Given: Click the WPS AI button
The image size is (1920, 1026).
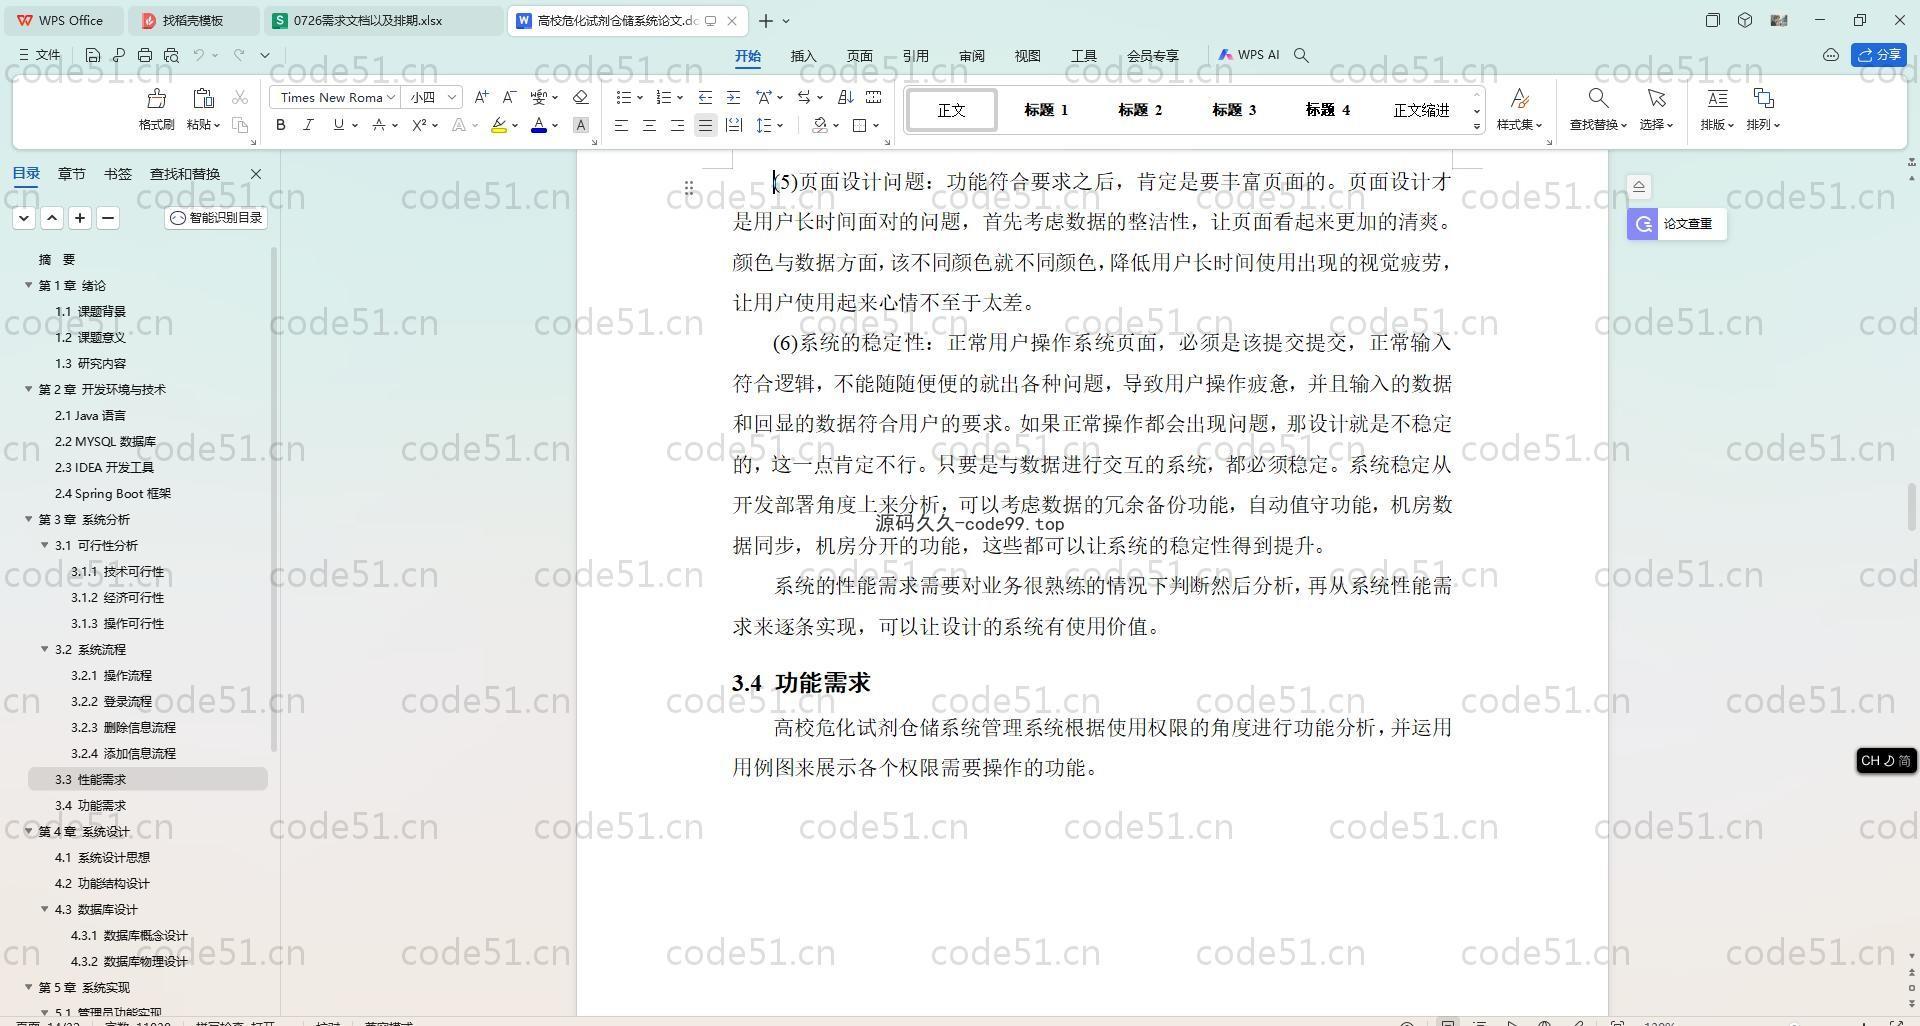Looking at the screenshot, I should click(1249, 55).
